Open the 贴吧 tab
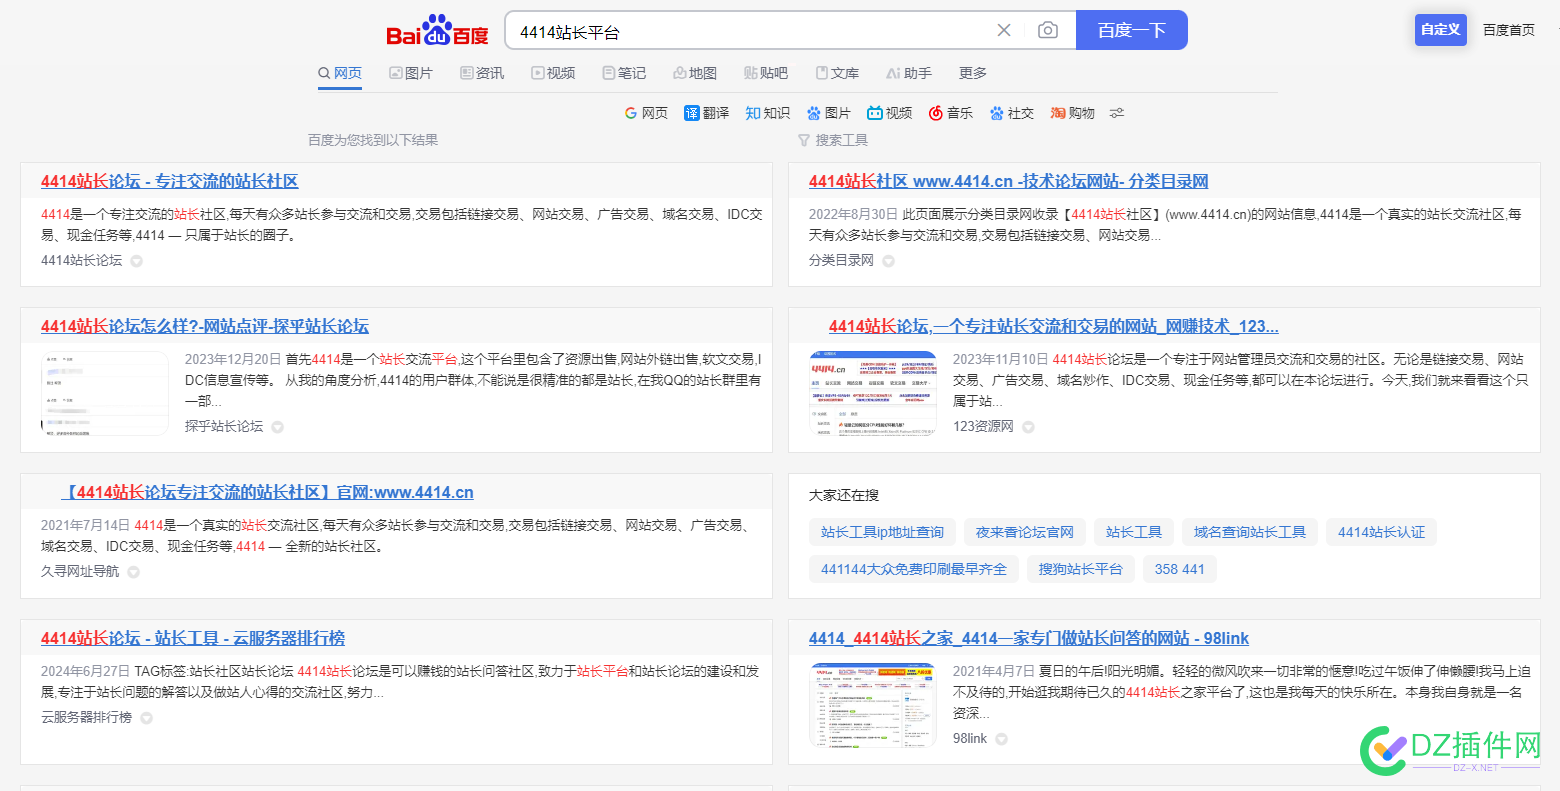The image size is (1560, 791). pyautogui.click(x=766, y=73)
